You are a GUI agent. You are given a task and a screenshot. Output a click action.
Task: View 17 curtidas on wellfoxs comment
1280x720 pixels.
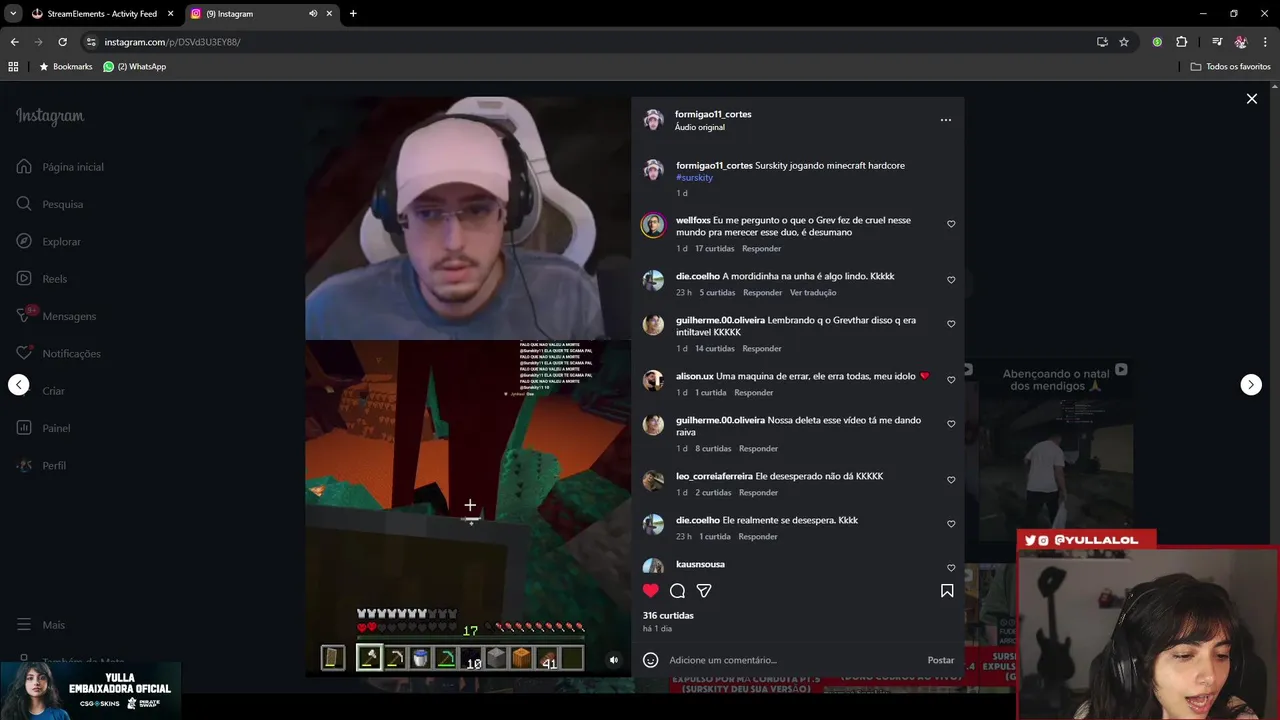click(x=715, y=248)
